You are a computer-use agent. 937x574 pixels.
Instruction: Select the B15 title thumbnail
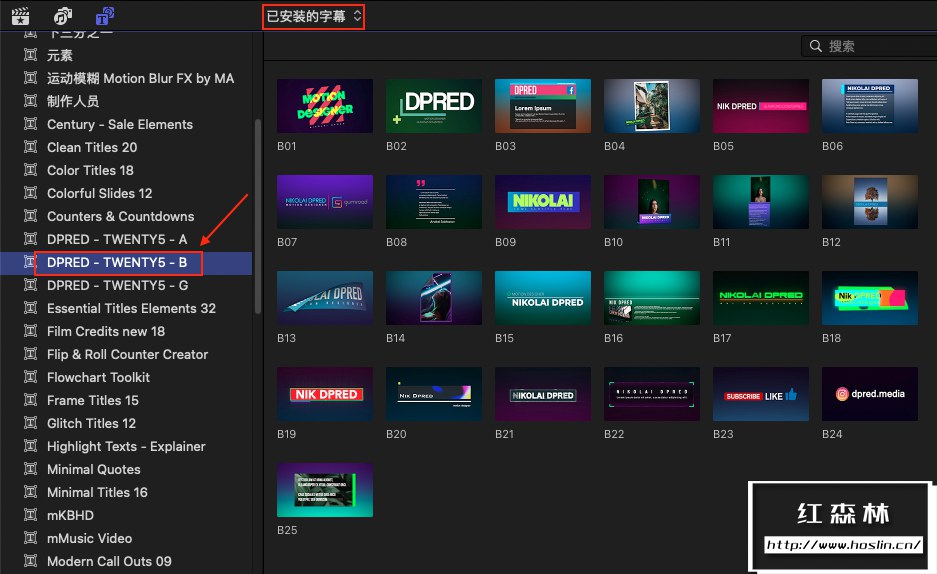[x=543, y=298]
